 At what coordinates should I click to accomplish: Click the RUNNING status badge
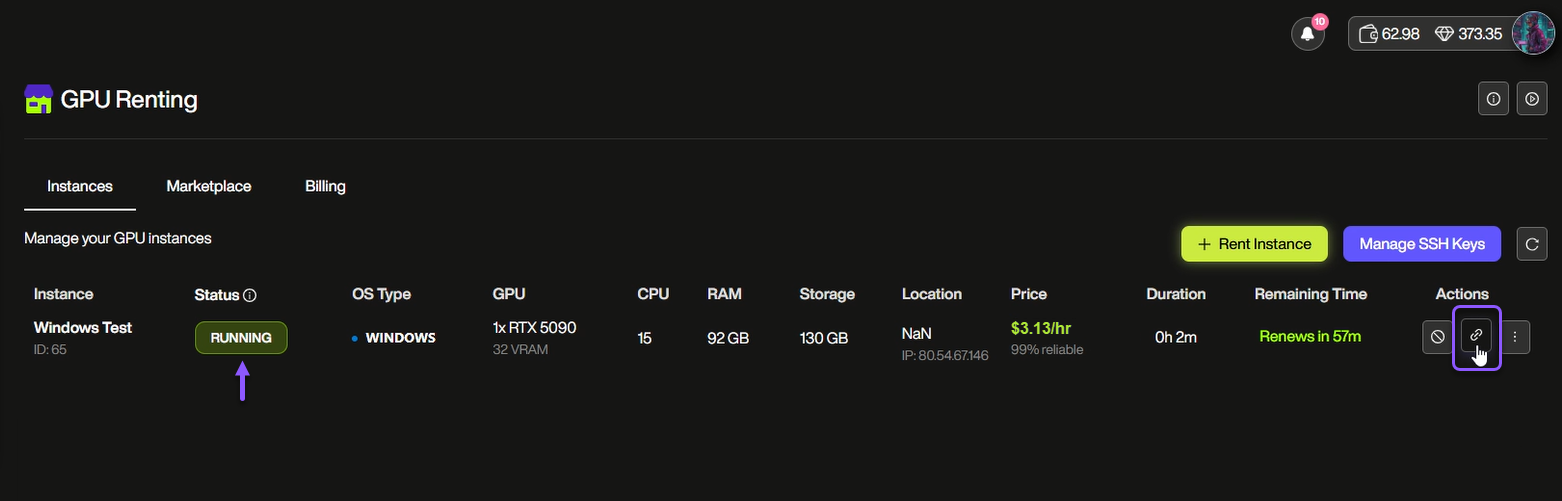click(241, 338)
